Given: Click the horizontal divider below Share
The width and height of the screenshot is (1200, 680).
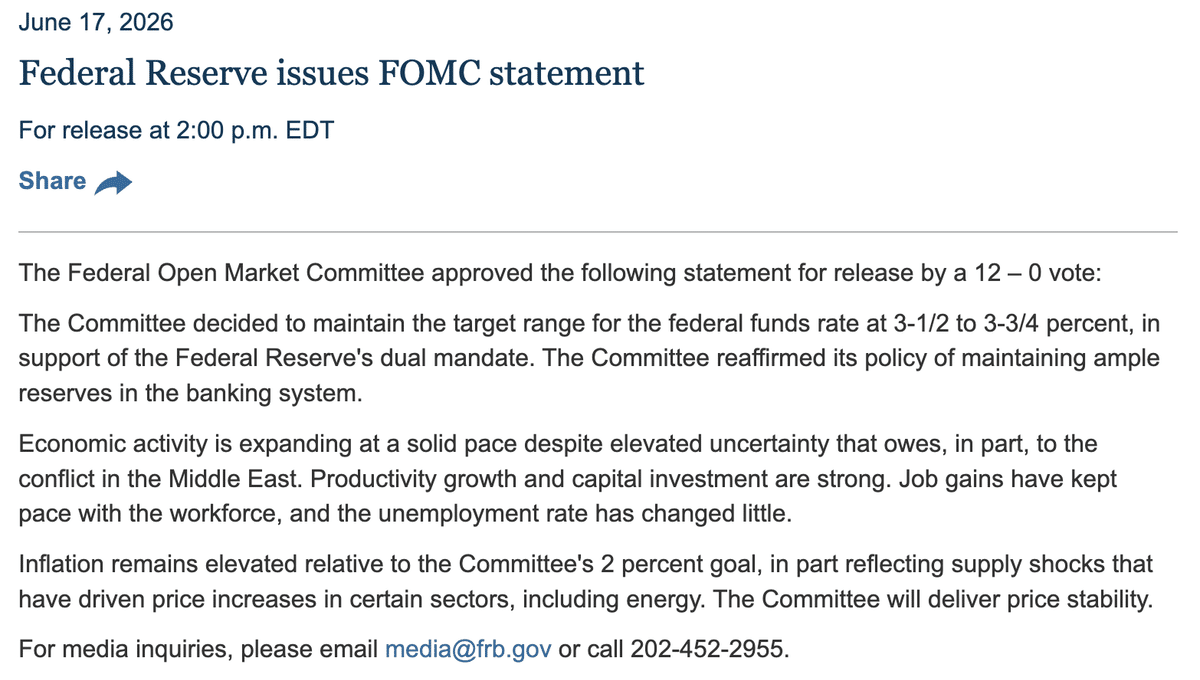Looking at the screenshot, I should click(598, 232).
